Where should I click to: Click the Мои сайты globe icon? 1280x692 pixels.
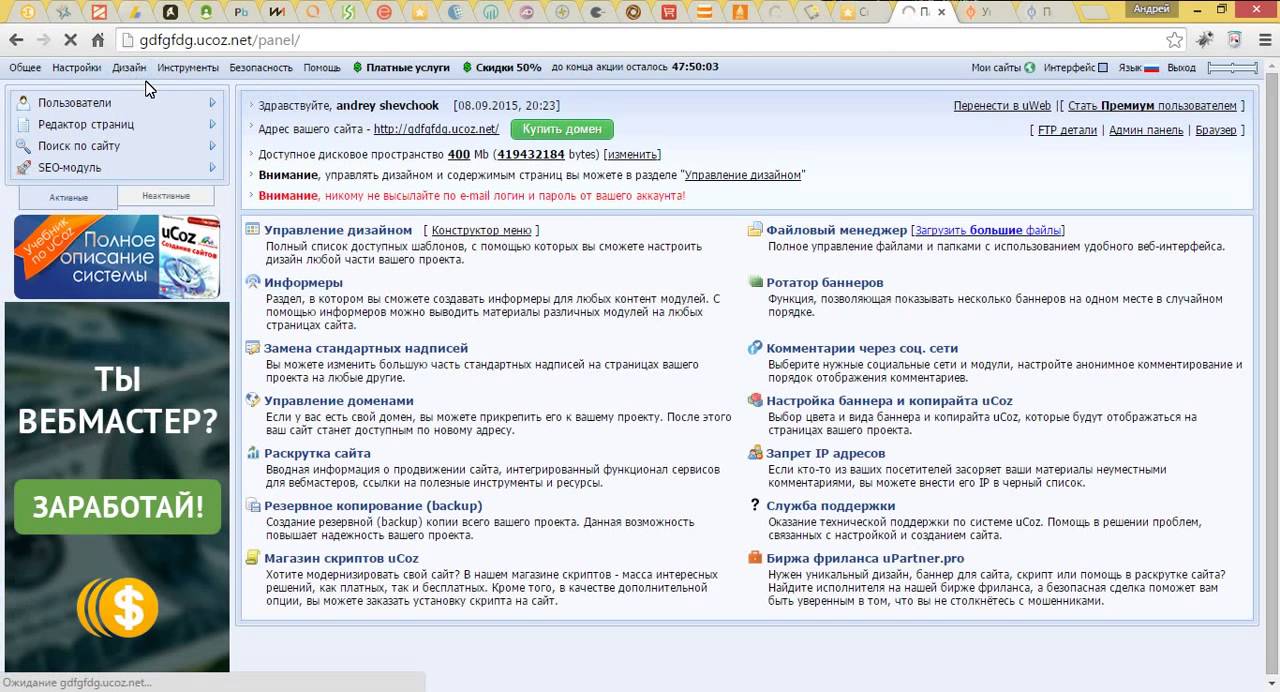pos(1029,68)
